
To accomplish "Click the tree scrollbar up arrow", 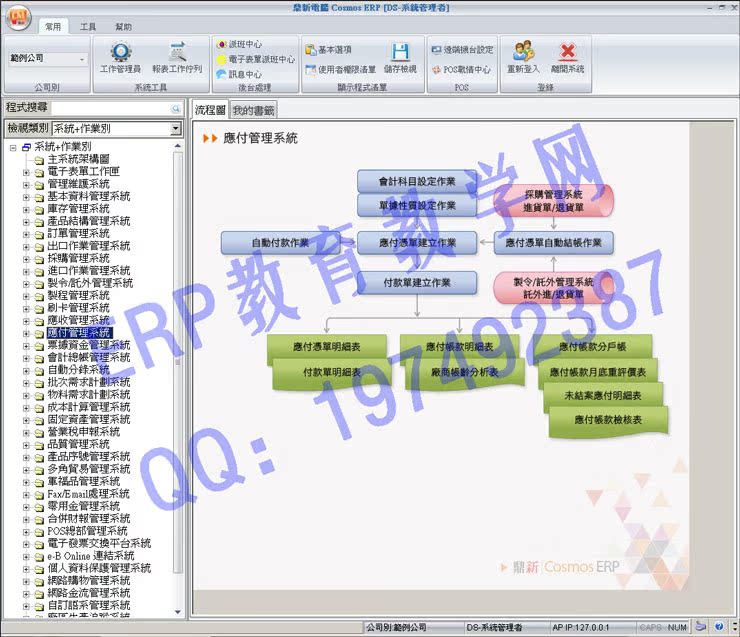I will (177, 146).
